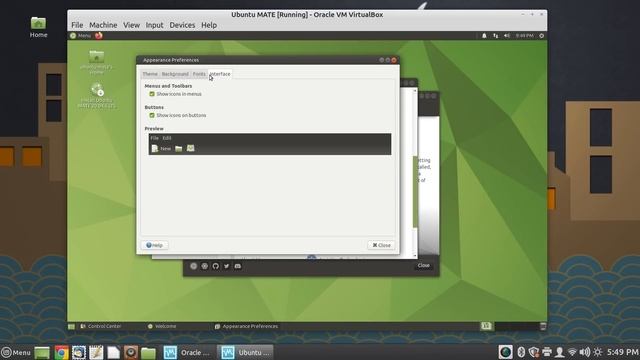Click the notification bell in guest panel
The width and height of the screenshot is (640, 360).
coord(484,36)
